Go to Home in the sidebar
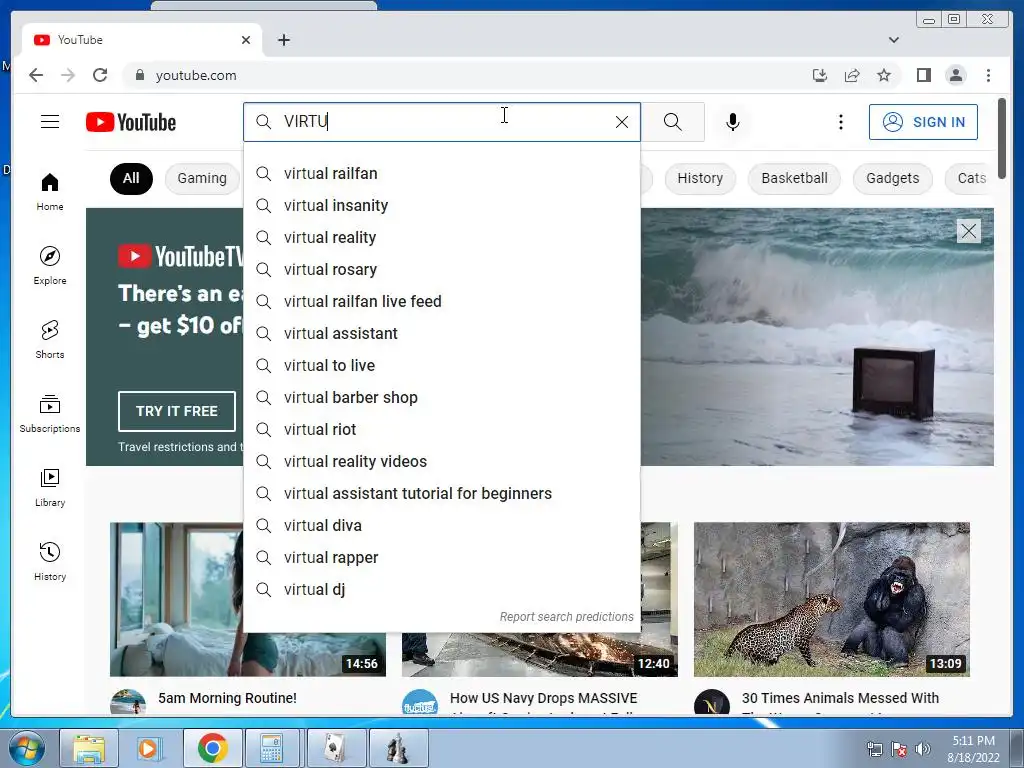1024x768 pixels. click(50, 192)
